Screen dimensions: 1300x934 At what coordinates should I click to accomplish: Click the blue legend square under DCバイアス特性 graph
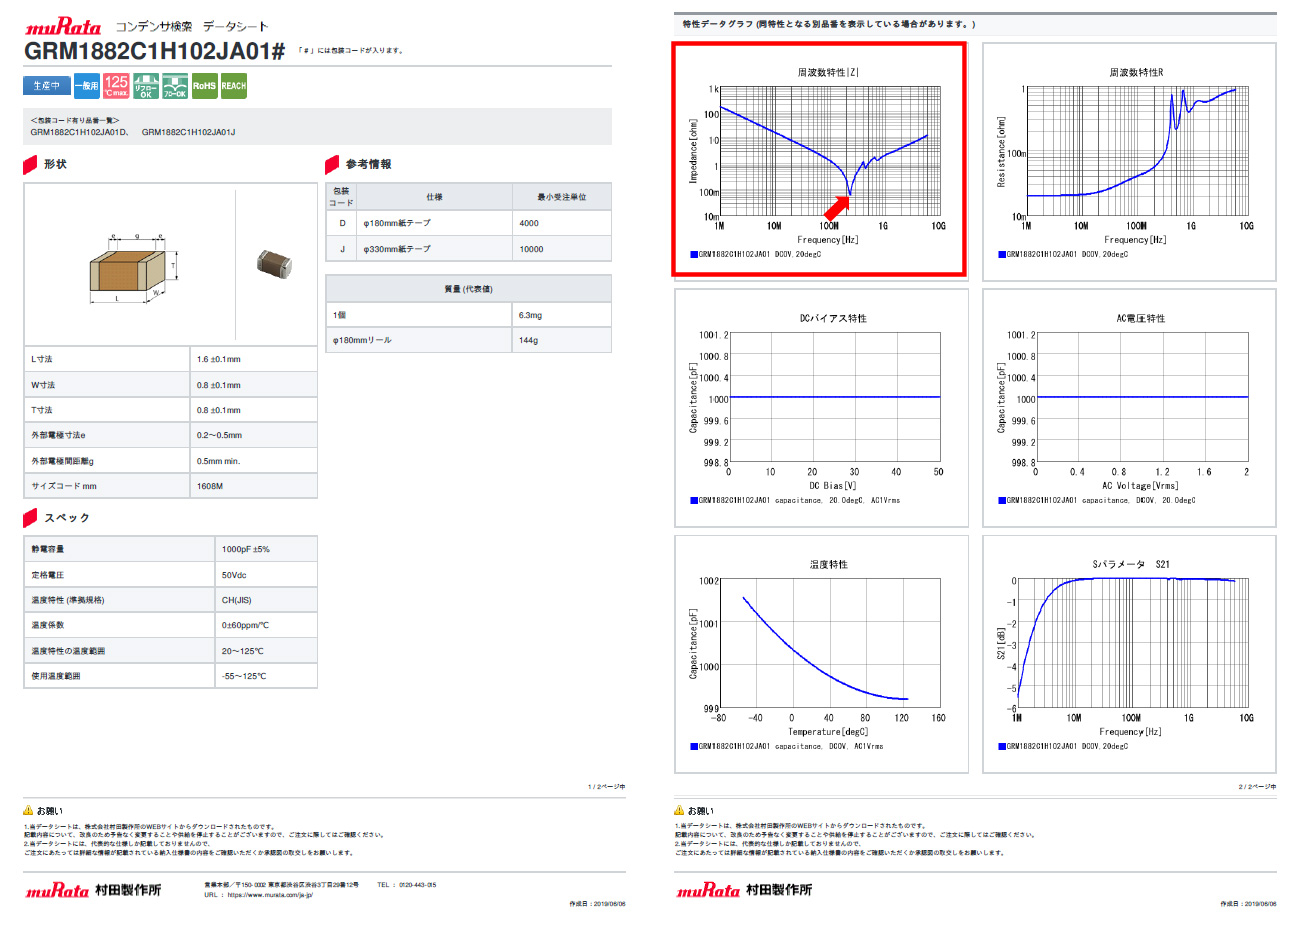pos(694,501)
